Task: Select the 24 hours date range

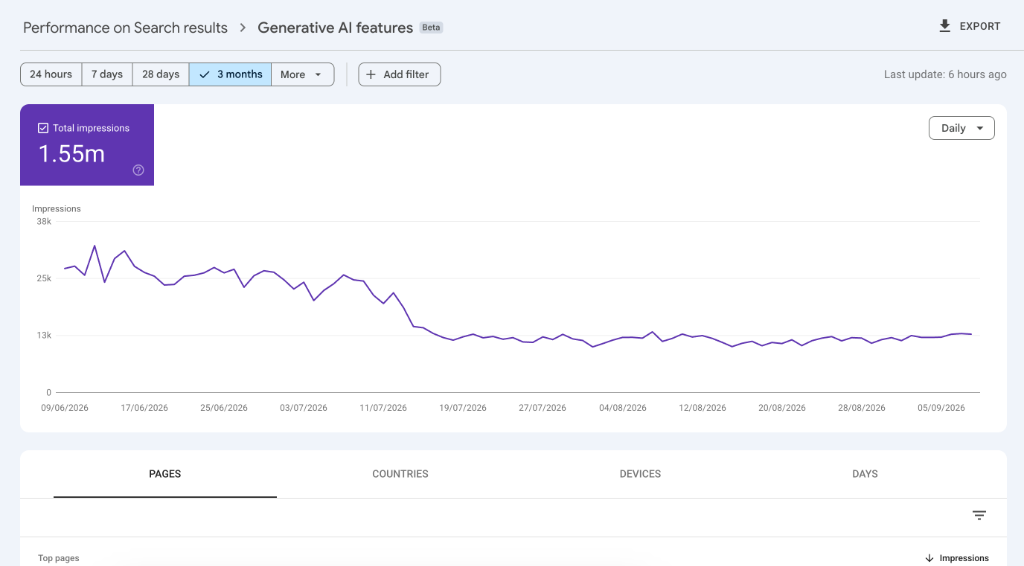Action: [x=51, y=74]
